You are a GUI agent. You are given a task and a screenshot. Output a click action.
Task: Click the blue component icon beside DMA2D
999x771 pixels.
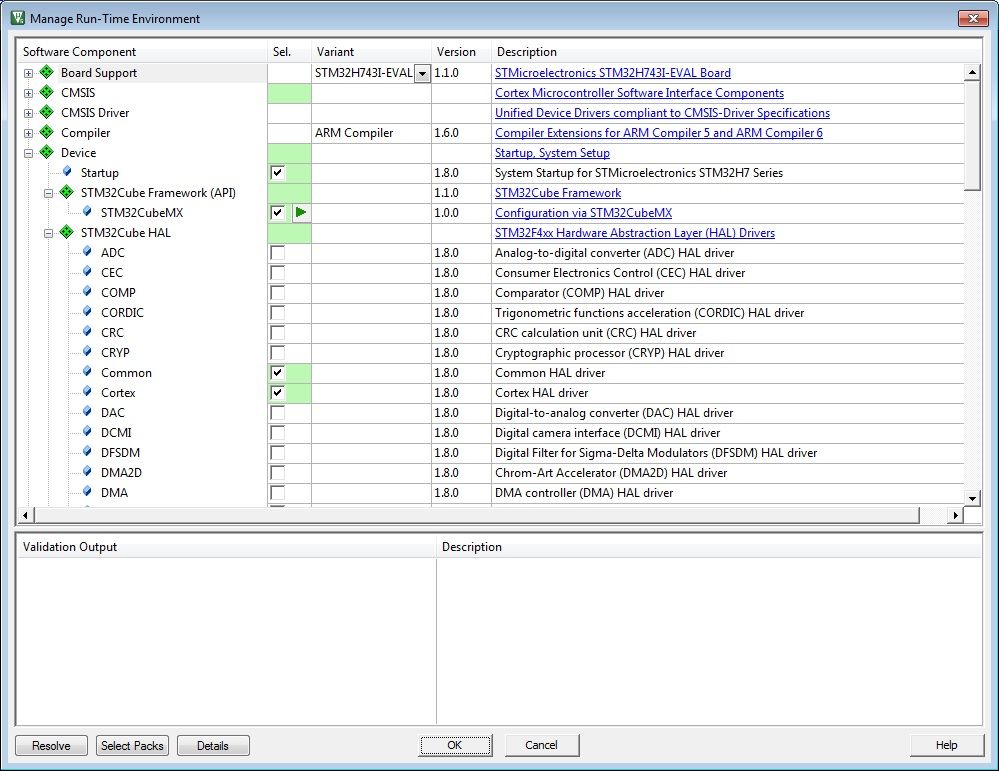tap(87, 472)
